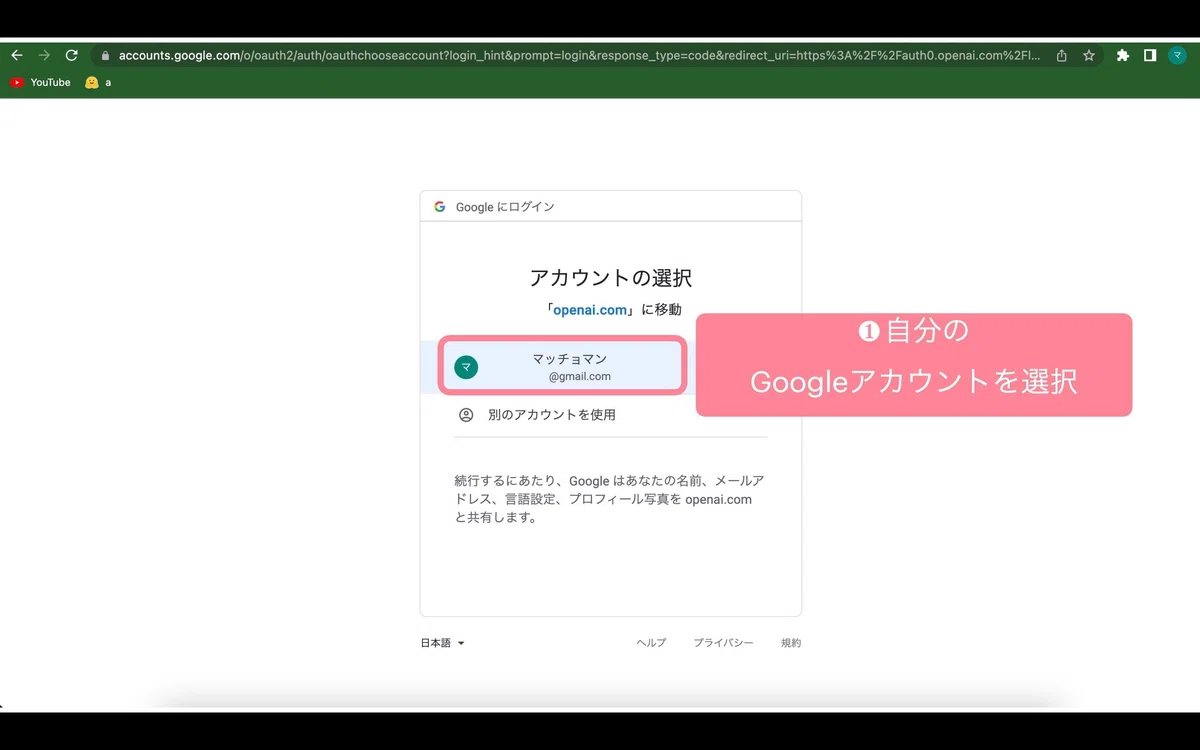The width and height of the screenshot is (1200, 750).
Task: Open the プライバシー link
Action: [723, 643]
